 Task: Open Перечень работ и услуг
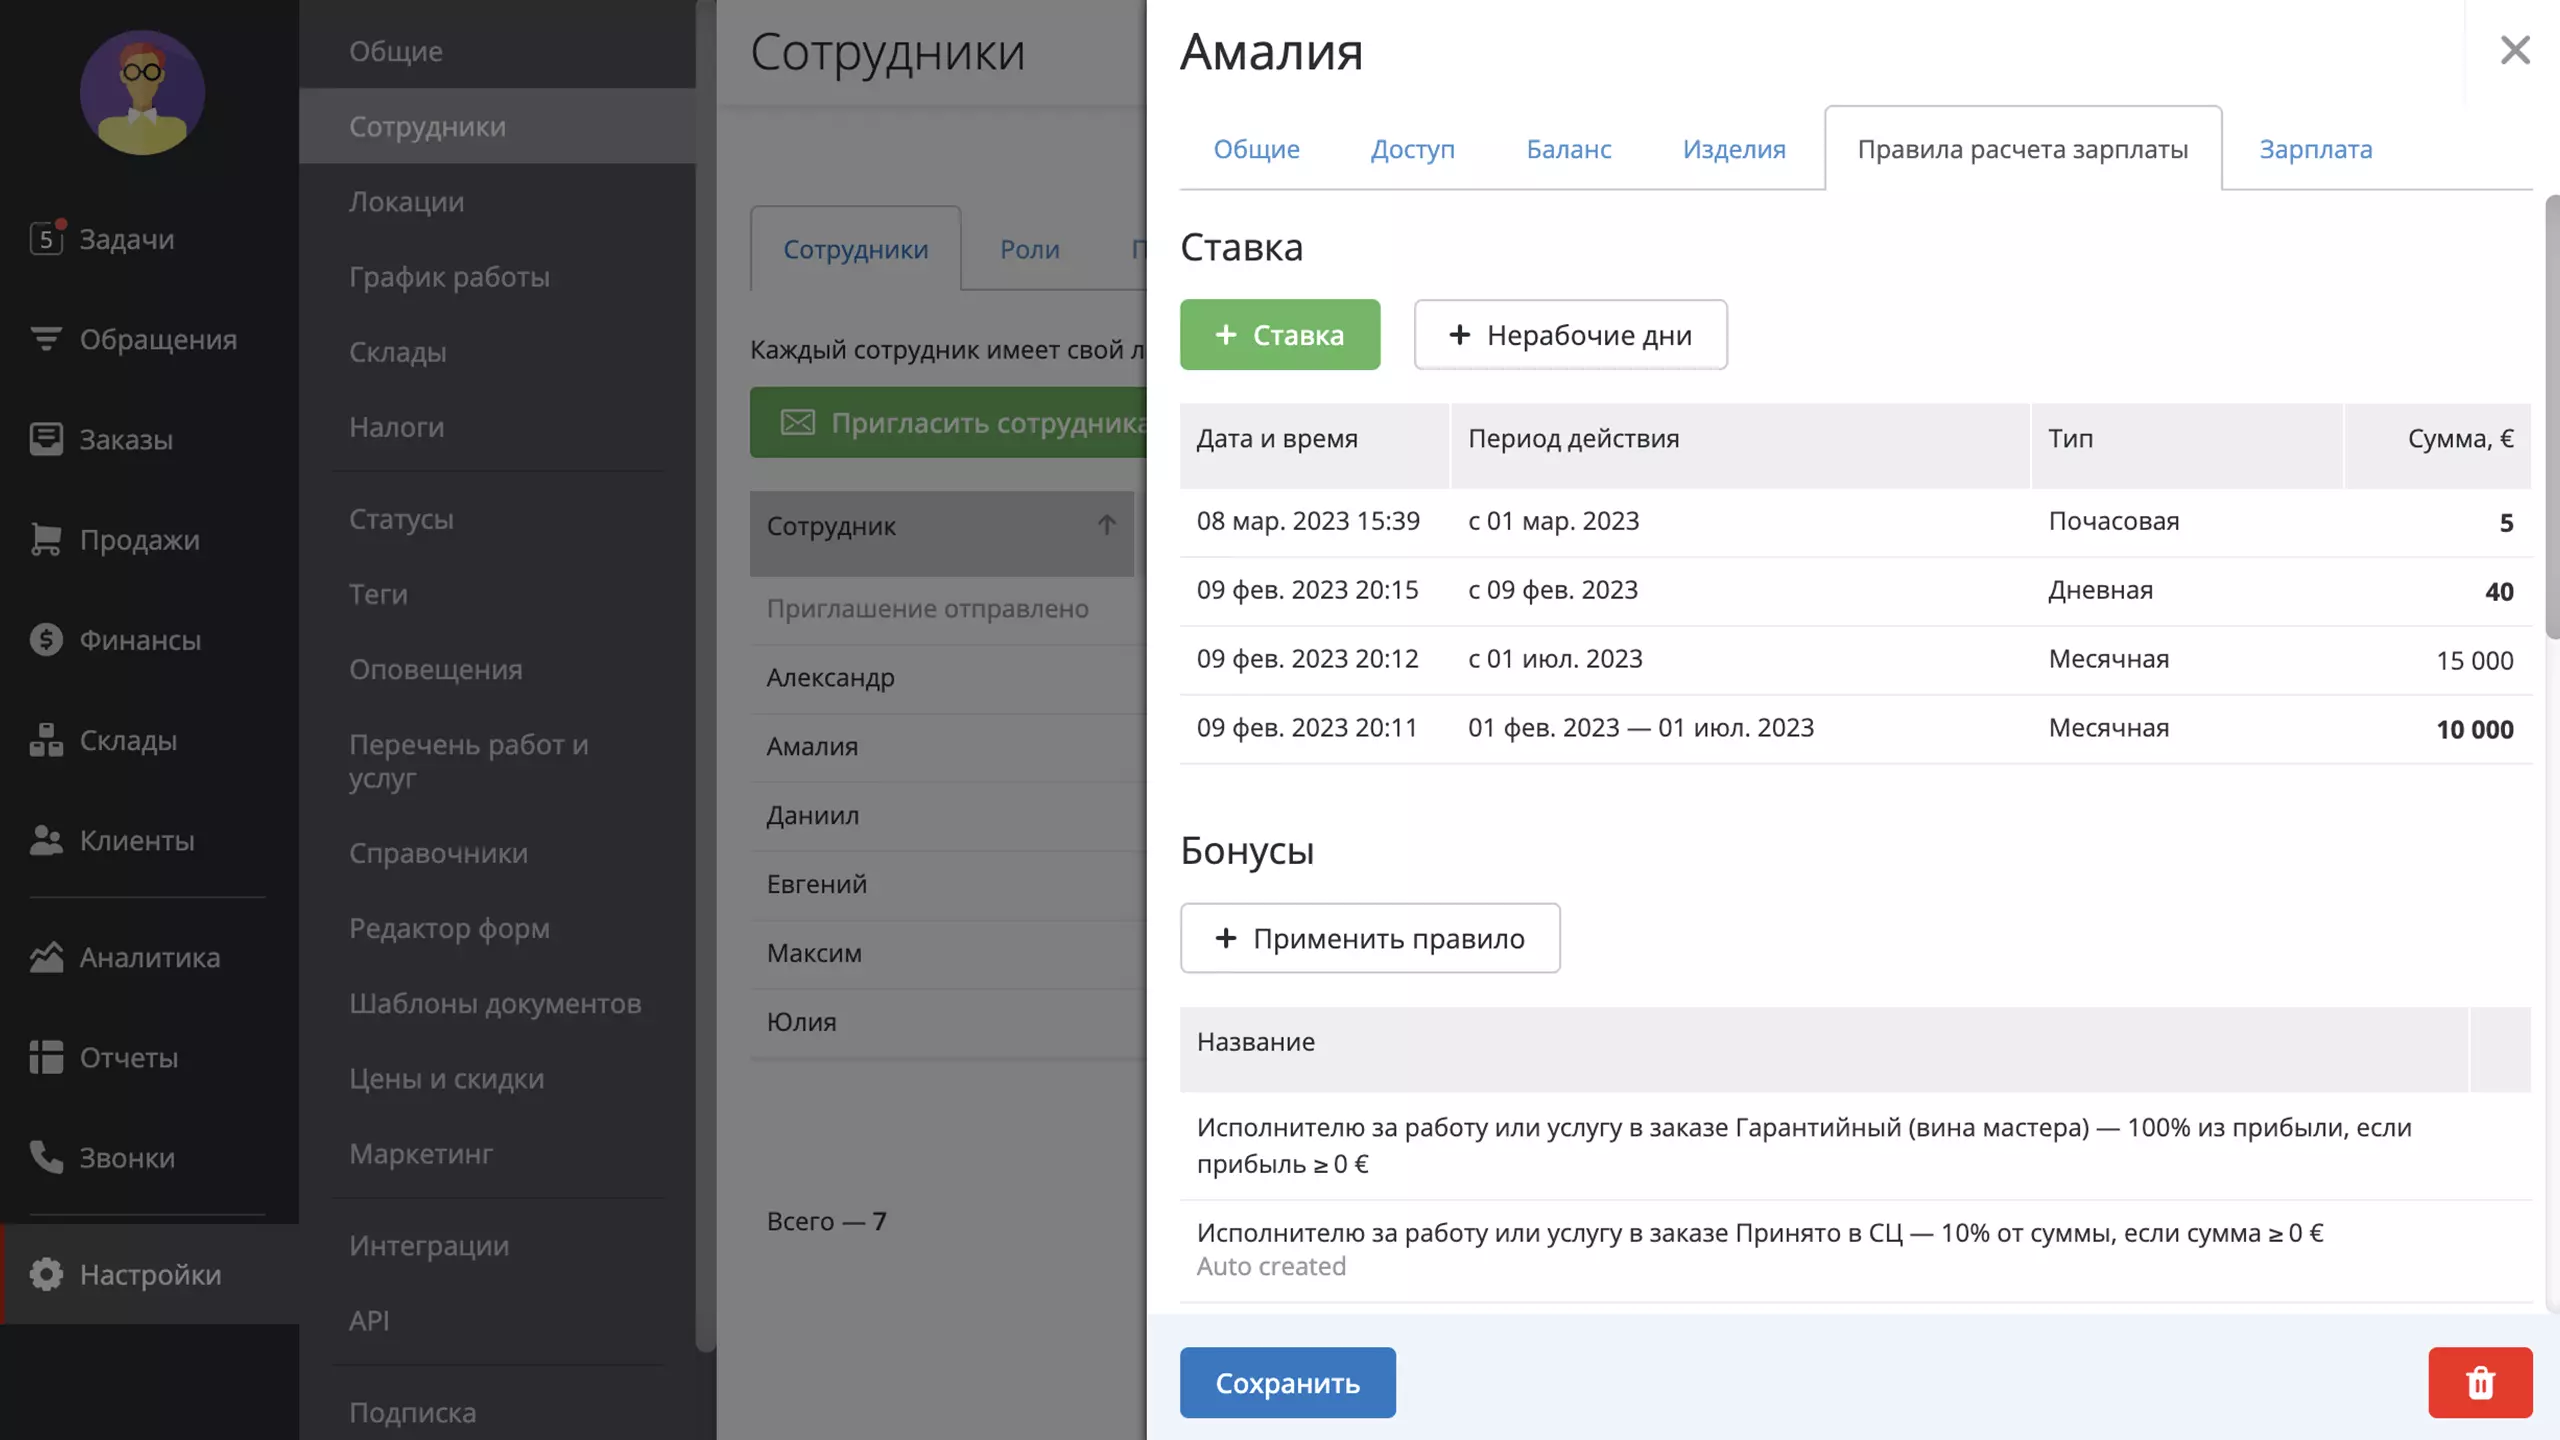(497, 760)
